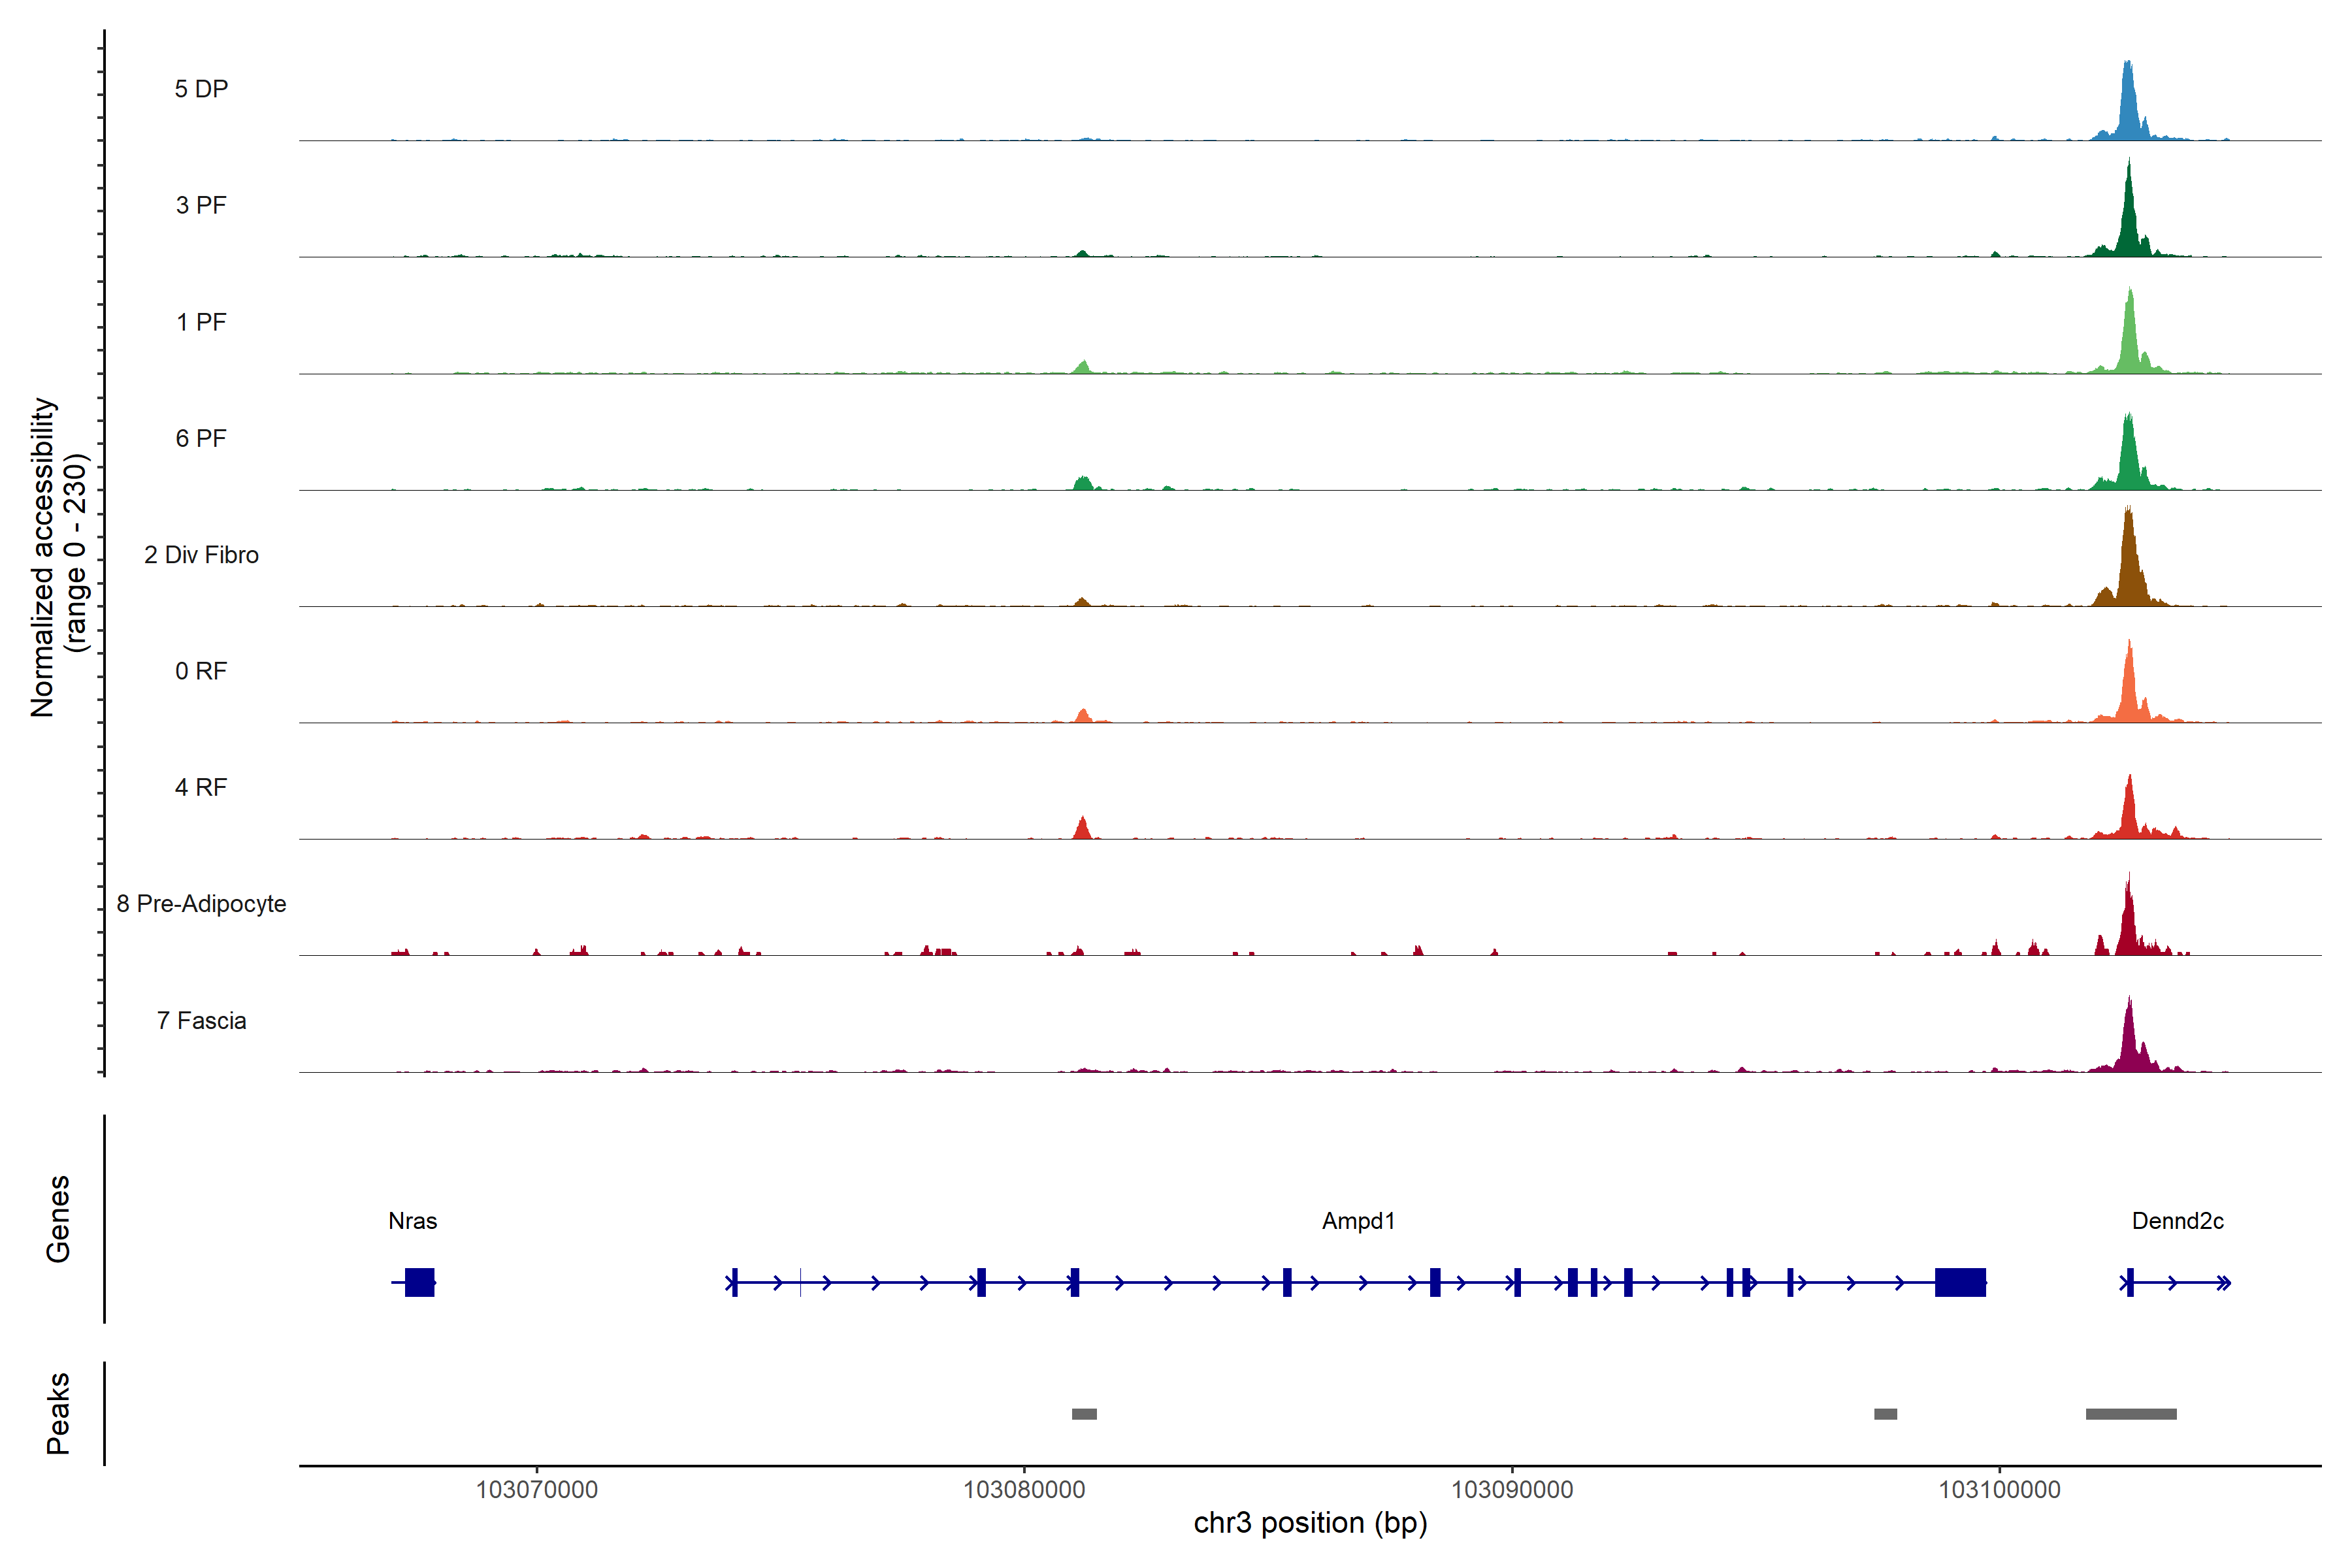
Task: Select the 3 PF track label
Action: click(x=201, y=206)
